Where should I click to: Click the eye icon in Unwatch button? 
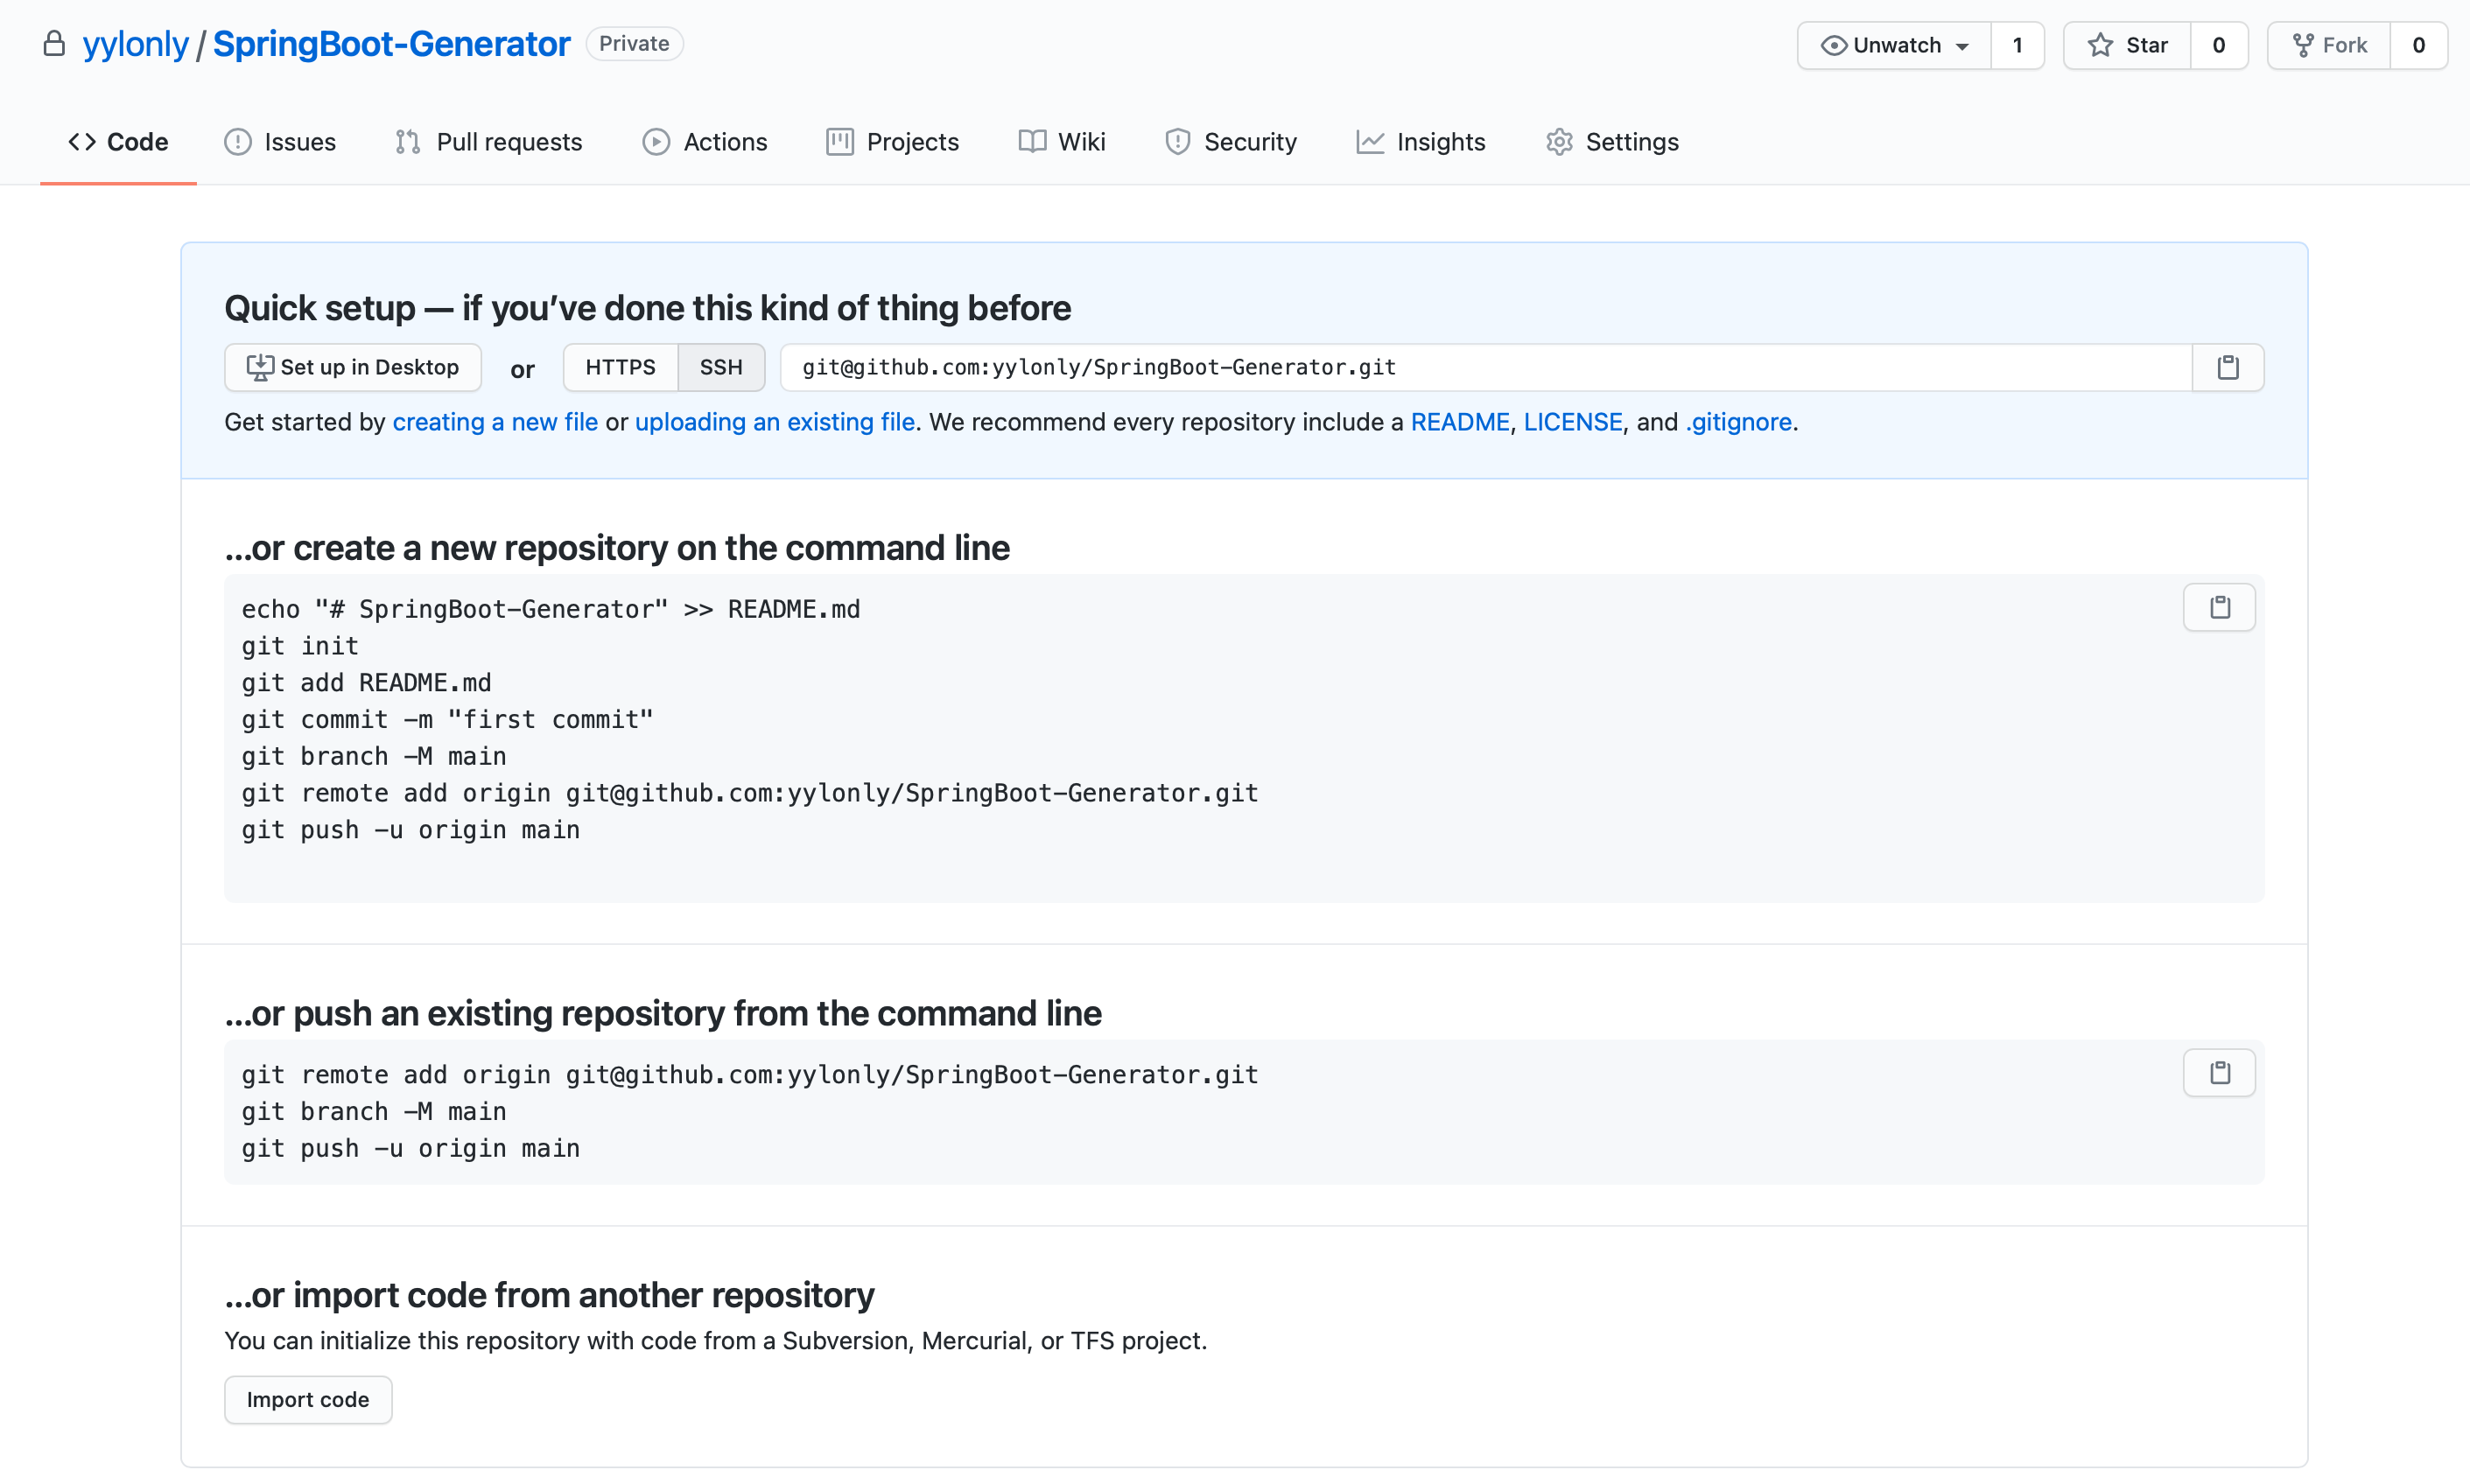coord(1834,45)
